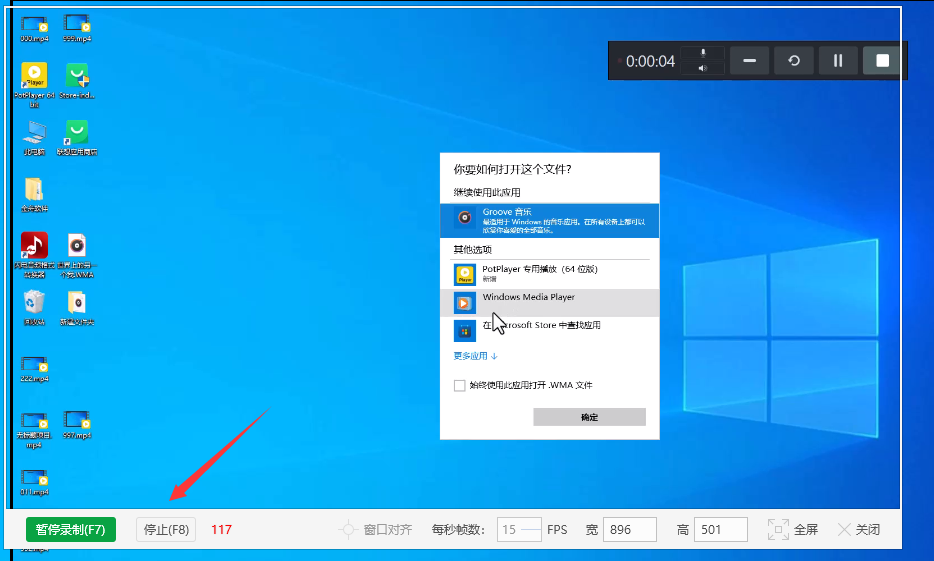This screenshot has width=934, height=561.
Task: Click the width input field showing 896
Action: [x=629, y=530]
